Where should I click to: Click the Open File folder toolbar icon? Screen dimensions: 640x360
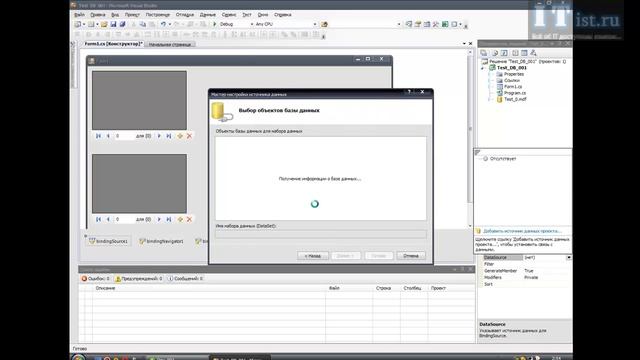click(x=104, y=24)
